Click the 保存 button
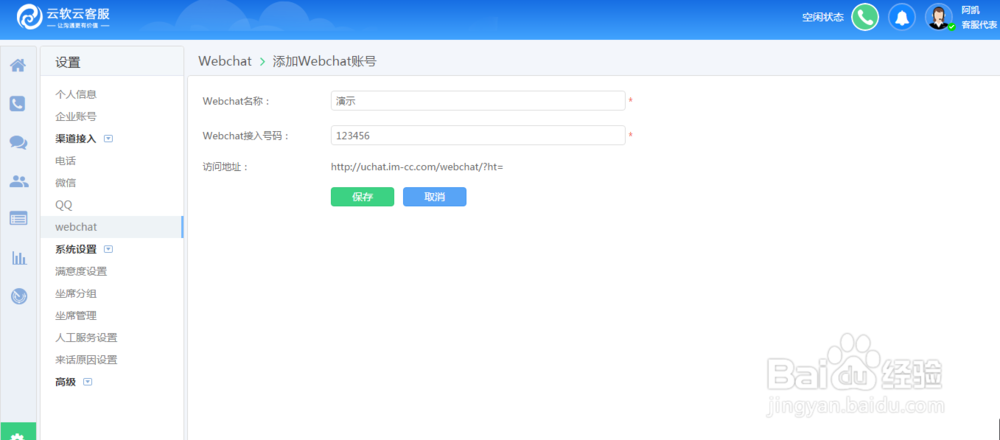1000x440 pixels. tap(362, 197)
